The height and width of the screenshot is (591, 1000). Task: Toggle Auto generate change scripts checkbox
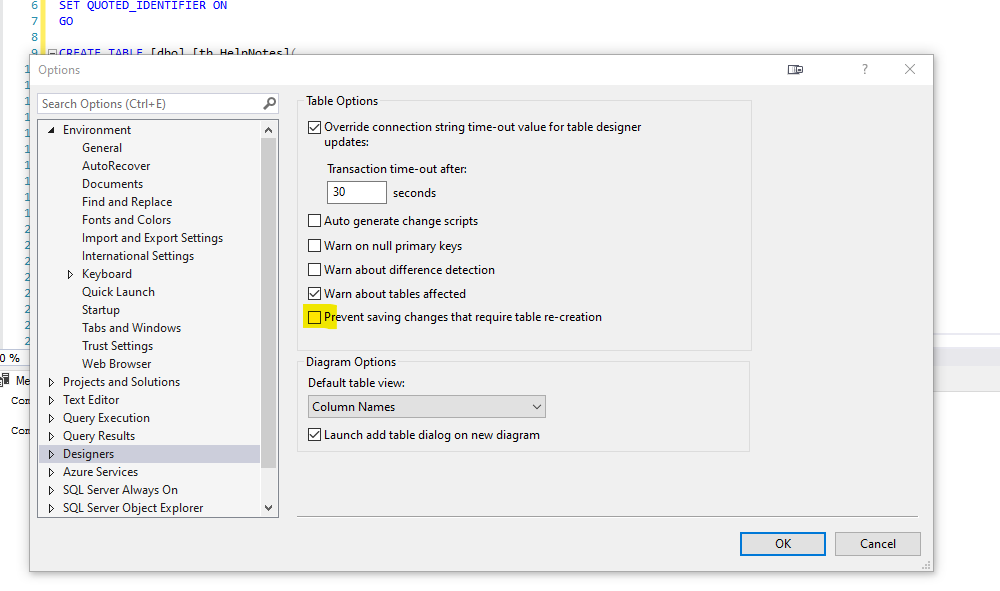pos(315,221)
